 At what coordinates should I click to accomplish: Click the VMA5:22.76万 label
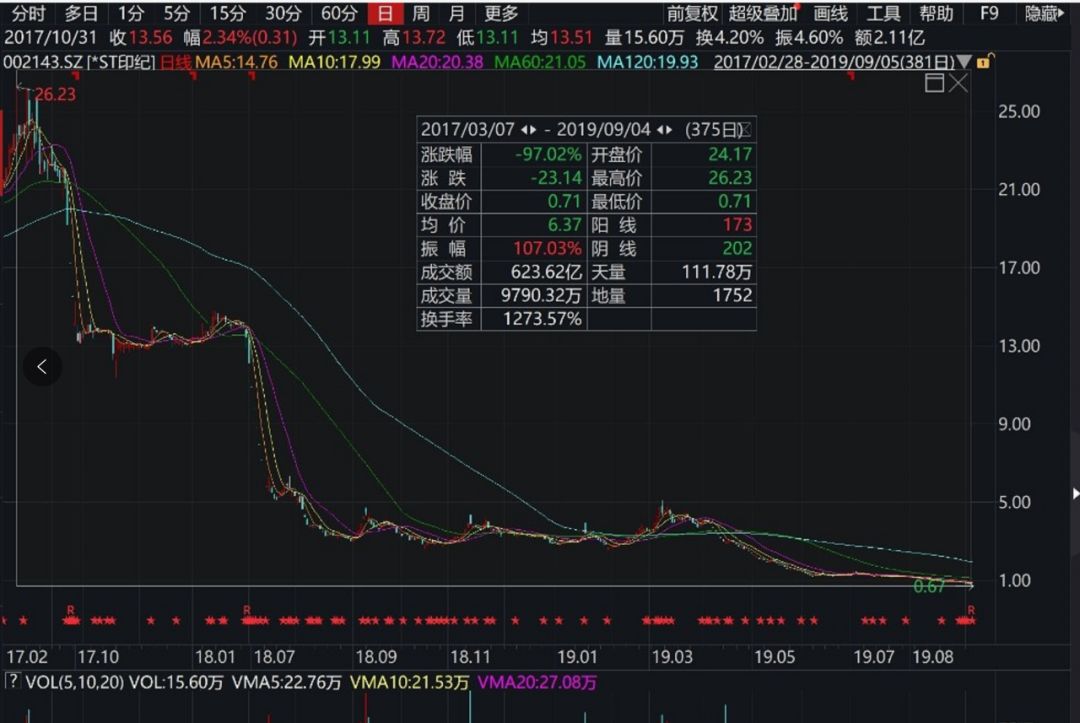[286, 682]
